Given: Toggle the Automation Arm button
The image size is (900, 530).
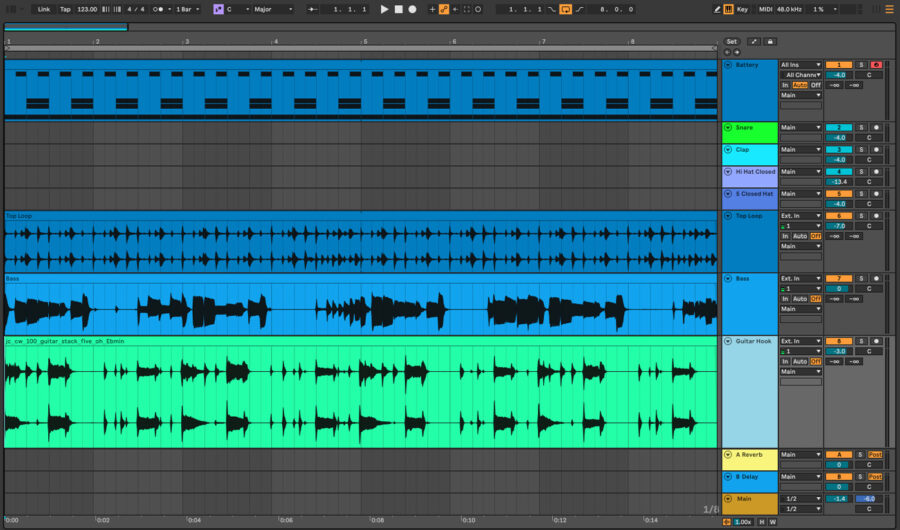Looking at the screenshot, I should click(444, 9).
